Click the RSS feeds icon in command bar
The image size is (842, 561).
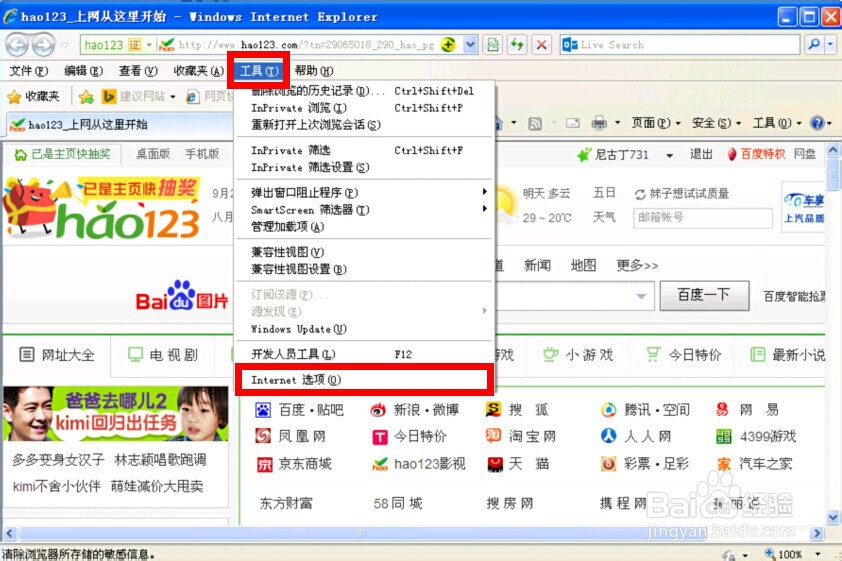click(535, 123)
